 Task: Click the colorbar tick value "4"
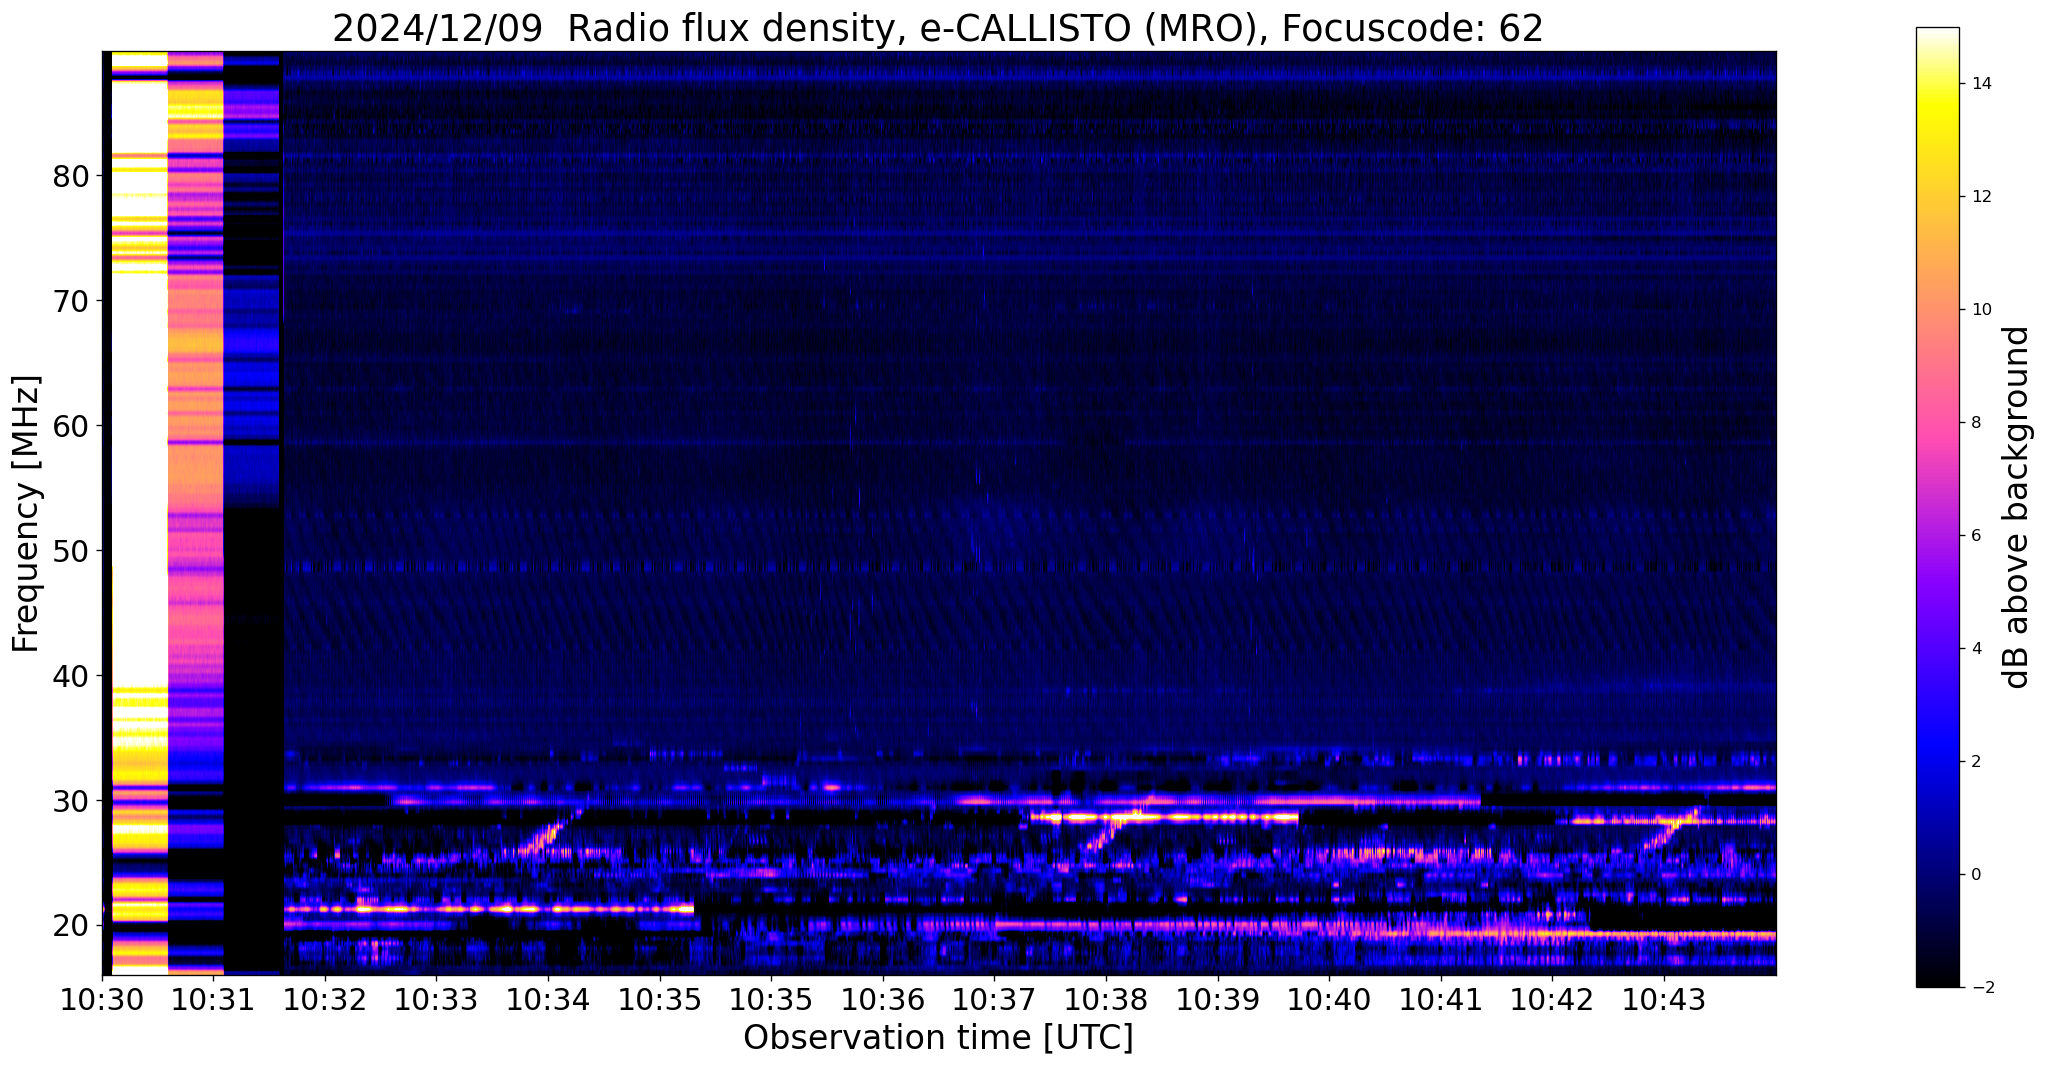pos(1975,649)
